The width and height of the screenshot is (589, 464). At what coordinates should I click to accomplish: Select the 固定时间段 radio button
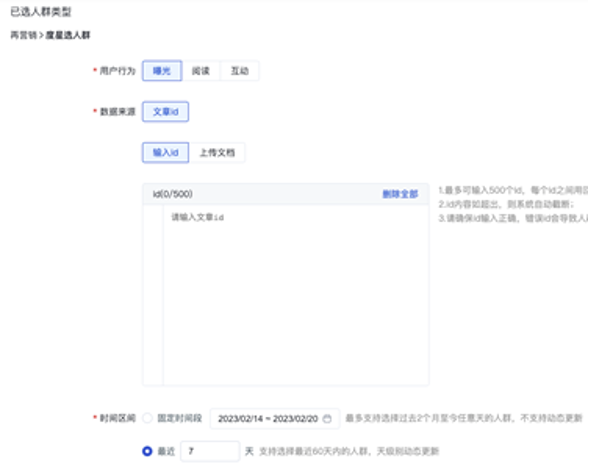tap(147, 418)
